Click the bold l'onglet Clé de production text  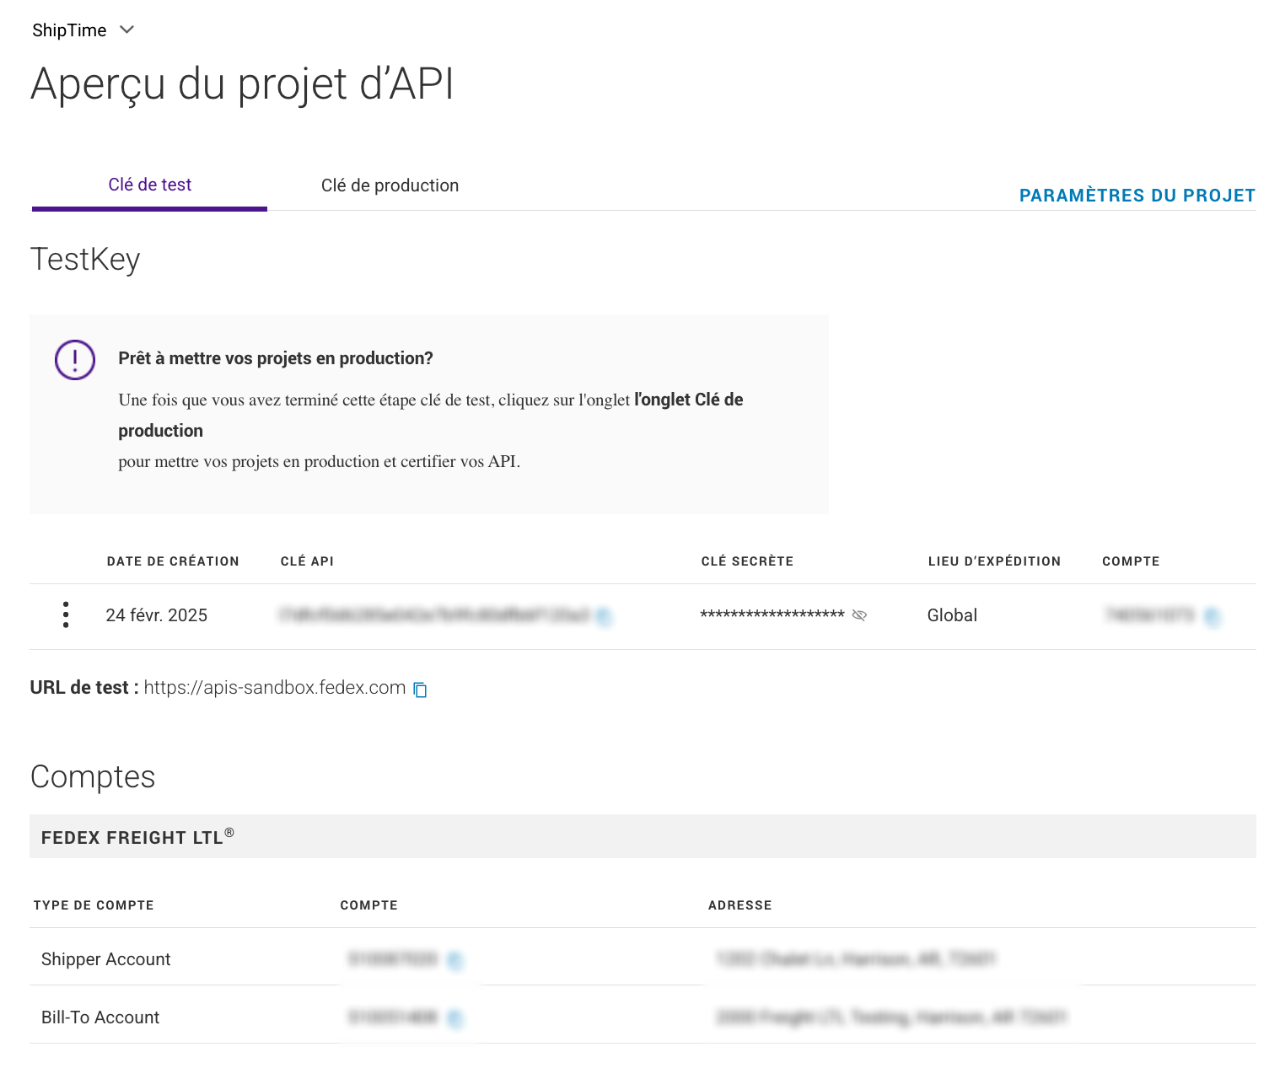(431, 415)
